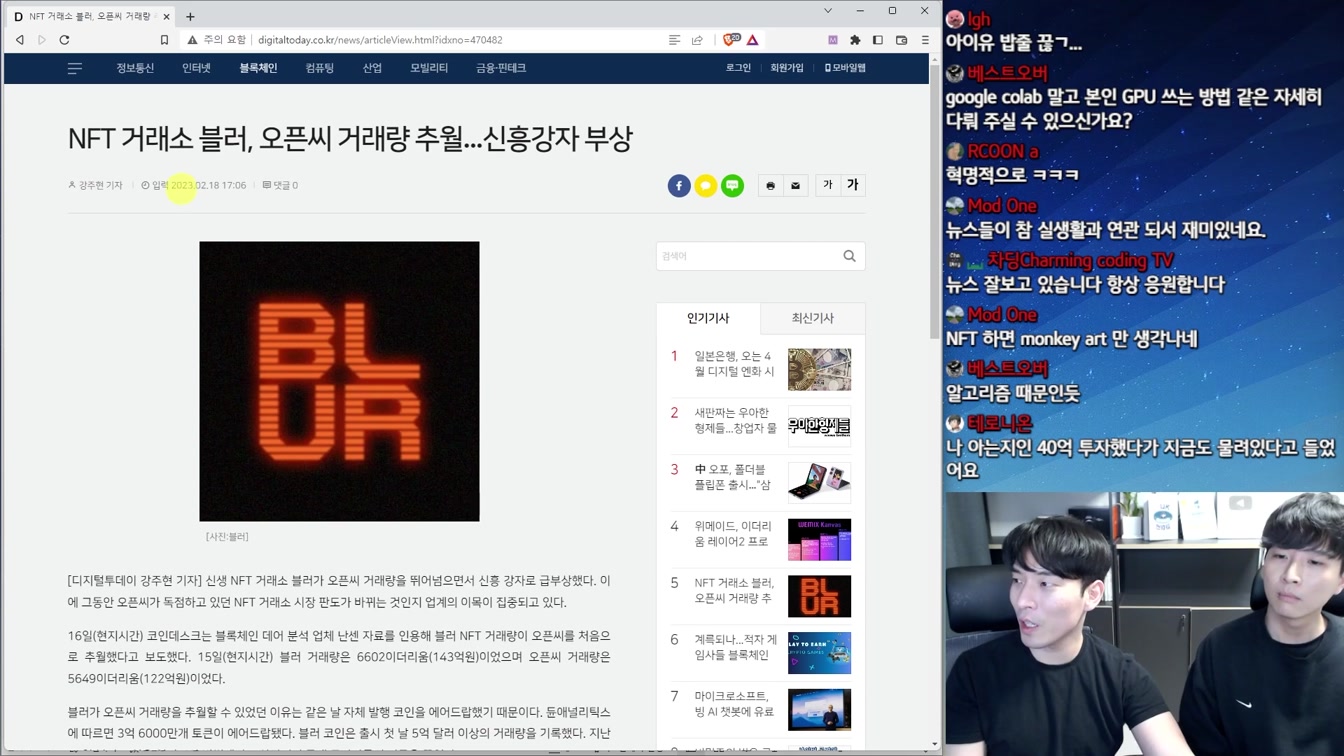Click the Brave Rewards triangle icon
1344x756 pixels.
(x=753, y=40)
